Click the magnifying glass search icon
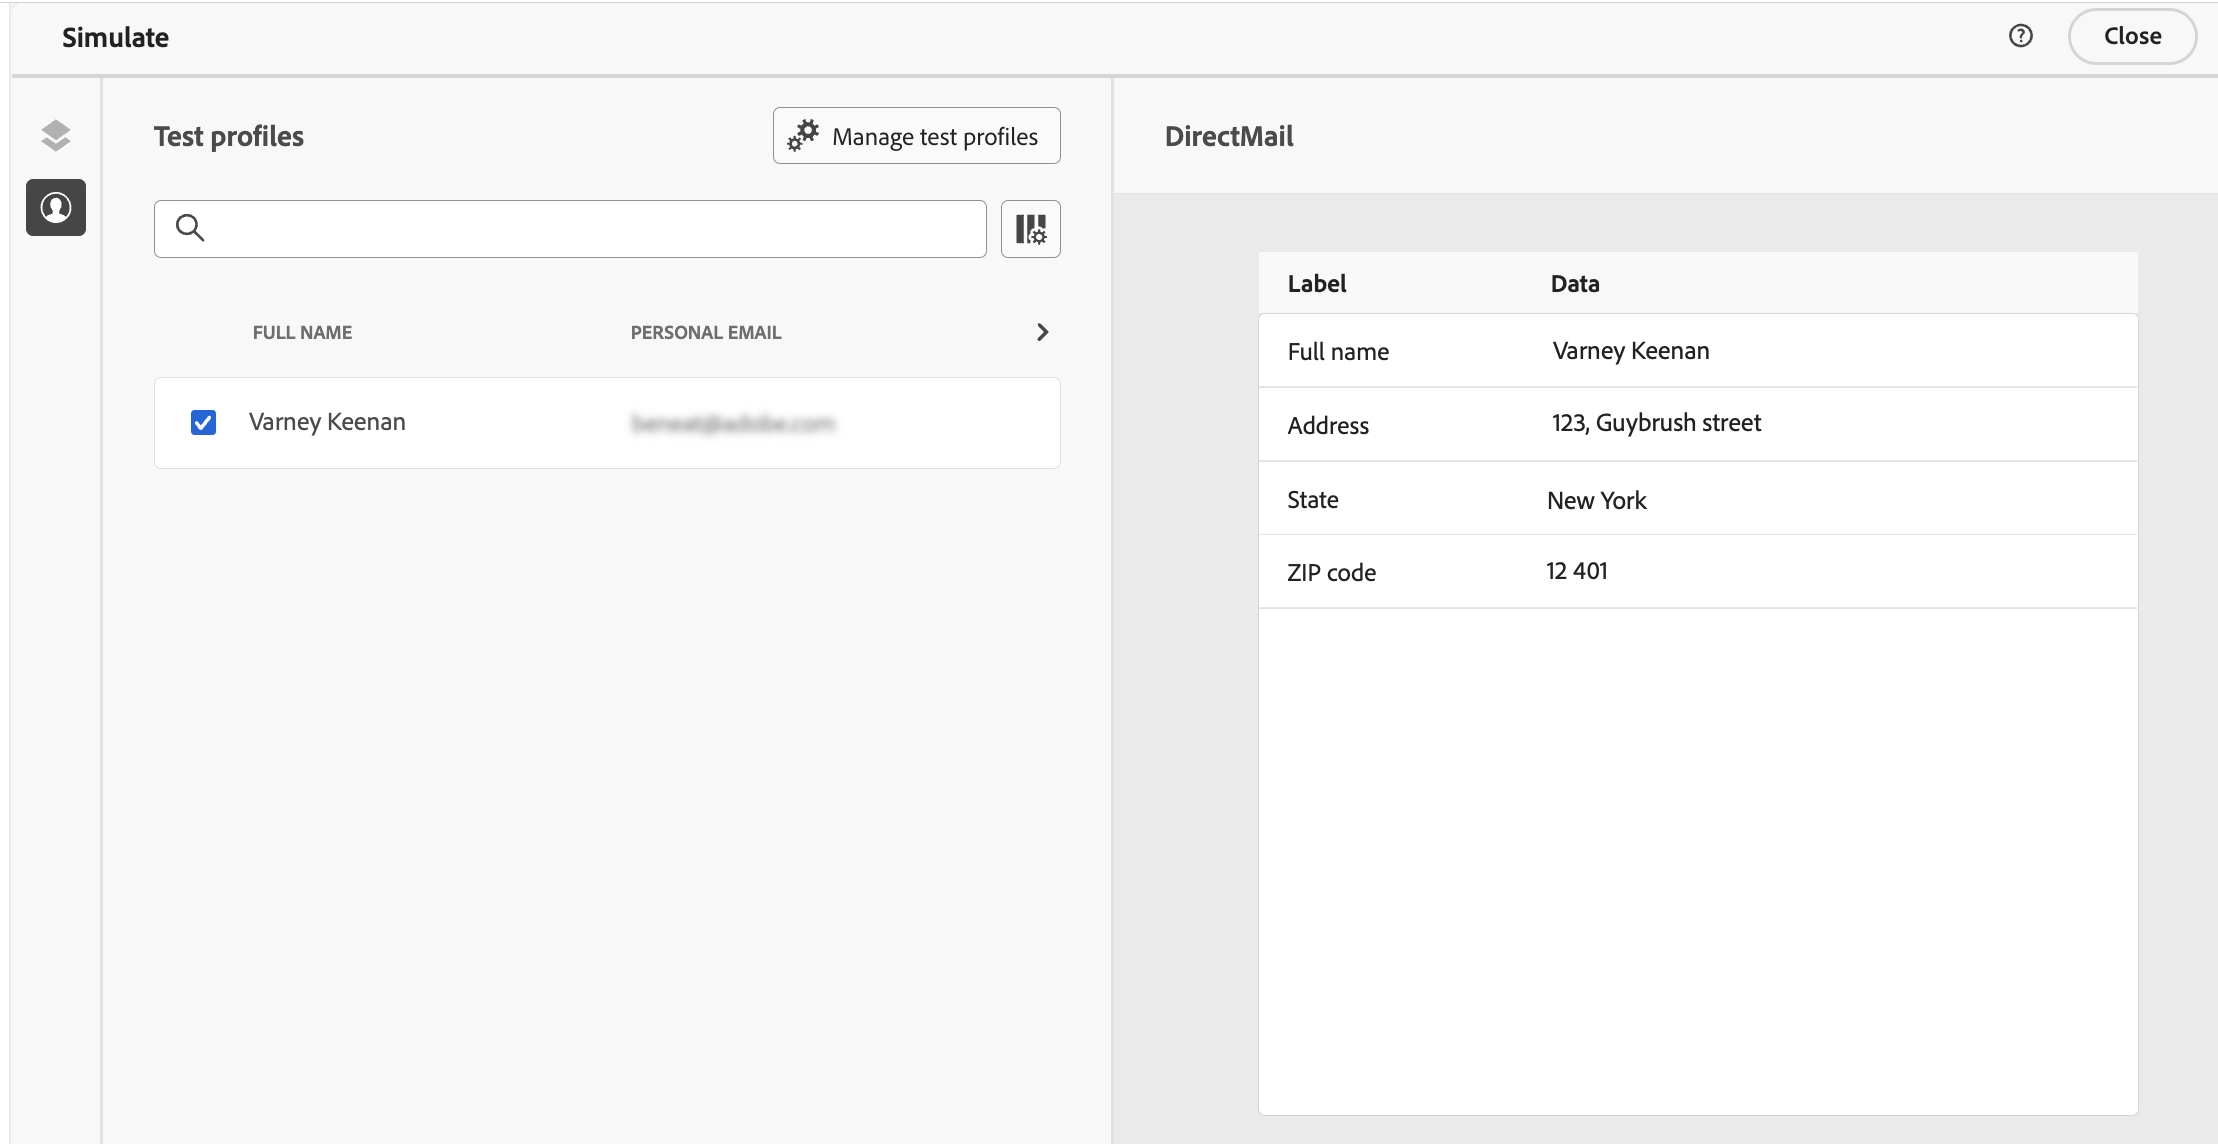 (x=190, y=229)
